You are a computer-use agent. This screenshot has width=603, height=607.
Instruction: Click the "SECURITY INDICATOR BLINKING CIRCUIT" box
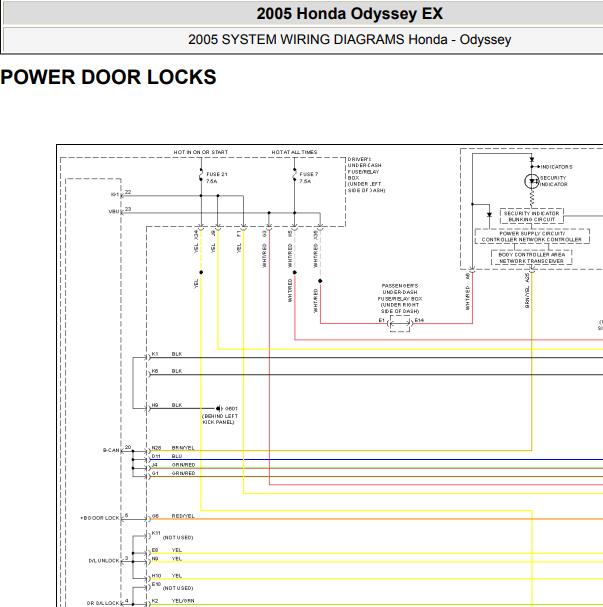pos(531,216)
